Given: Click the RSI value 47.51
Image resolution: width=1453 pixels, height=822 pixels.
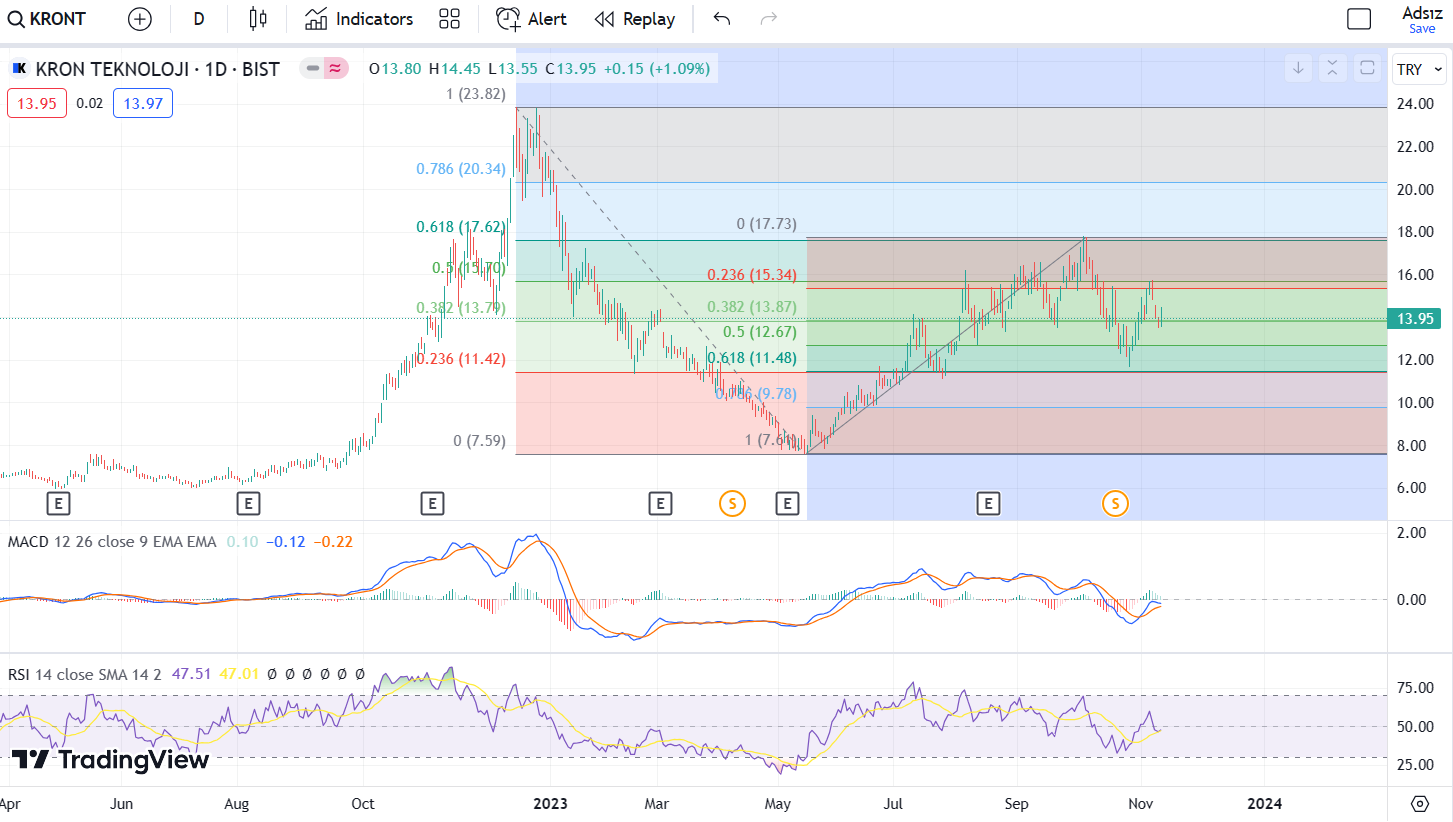Looking at the screenshot, I should click(191, 674).
